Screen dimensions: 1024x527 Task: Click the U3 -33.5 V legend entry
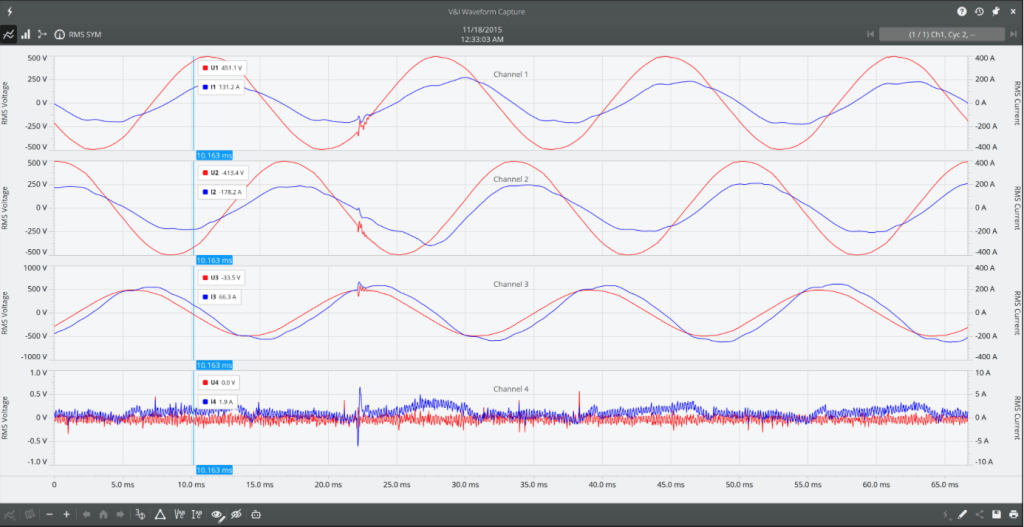tap(221, 278)
